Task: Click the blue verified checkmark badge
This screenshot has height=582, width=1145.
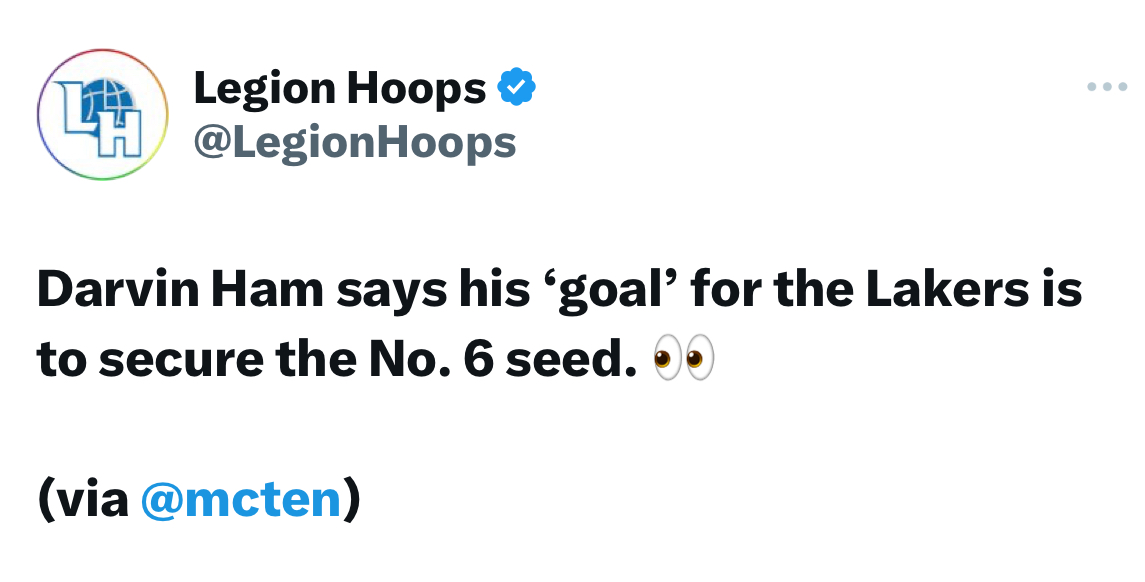Action: (x=516, y=87)
